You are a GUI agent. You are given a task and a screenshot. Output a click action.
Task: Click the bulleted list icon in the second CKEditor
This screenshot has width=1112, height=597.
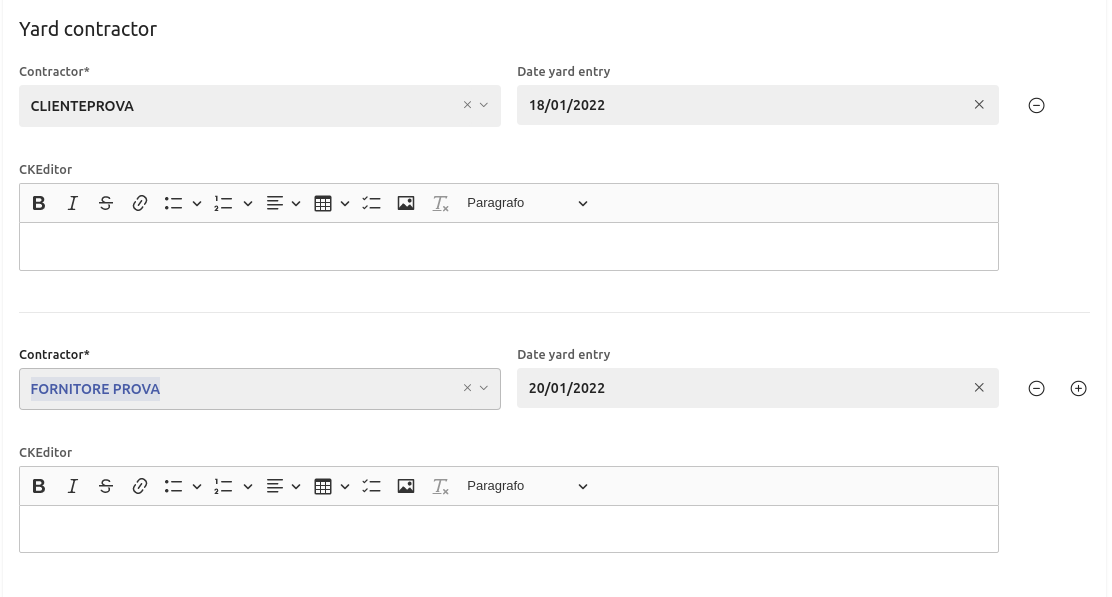coord(174,486)
